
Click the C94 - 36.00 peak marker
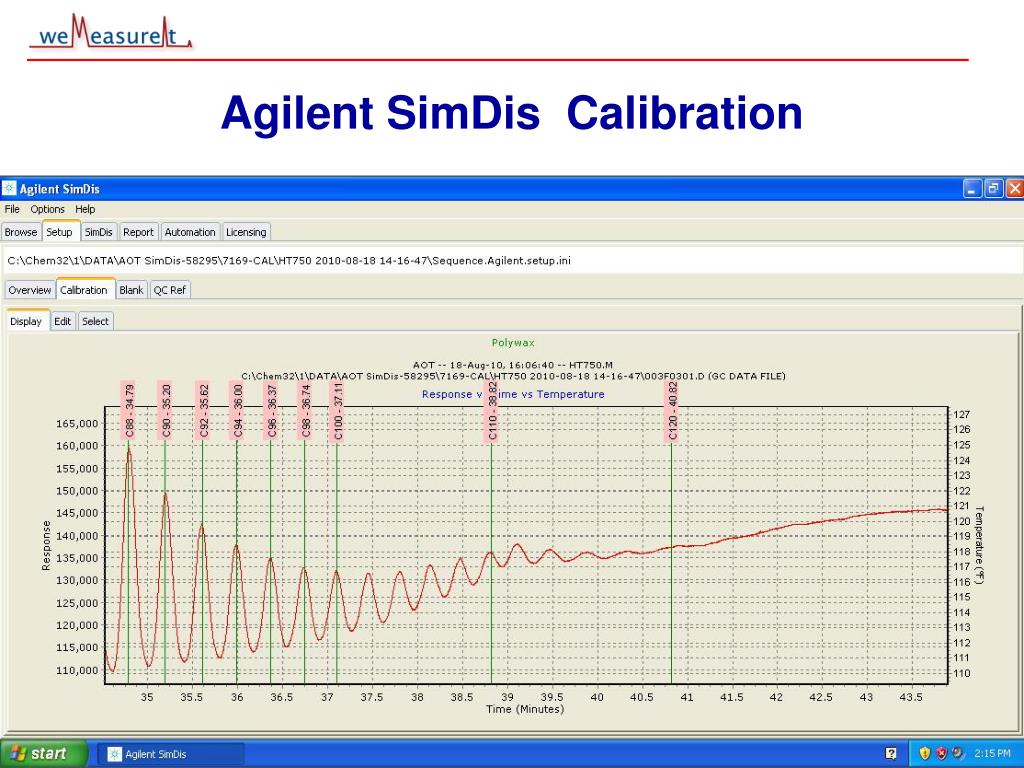(x=237, y=411)
